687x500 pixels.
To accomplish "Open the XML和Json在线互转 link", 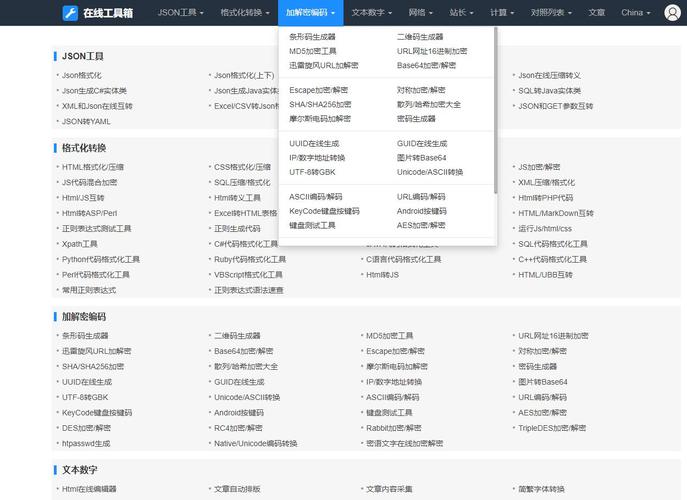I will click(97, 106).
